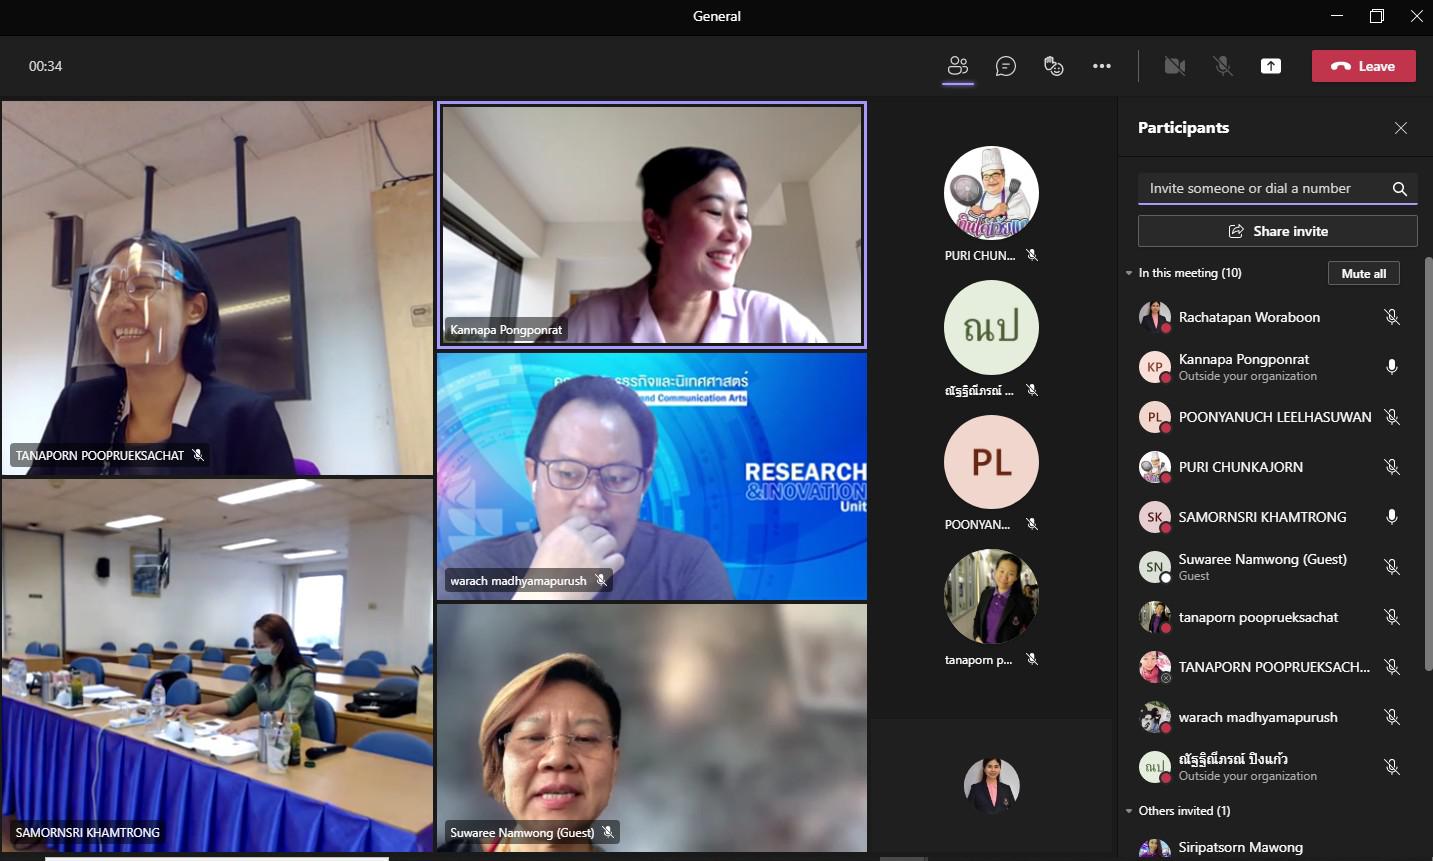Mute all participants

1364,273
